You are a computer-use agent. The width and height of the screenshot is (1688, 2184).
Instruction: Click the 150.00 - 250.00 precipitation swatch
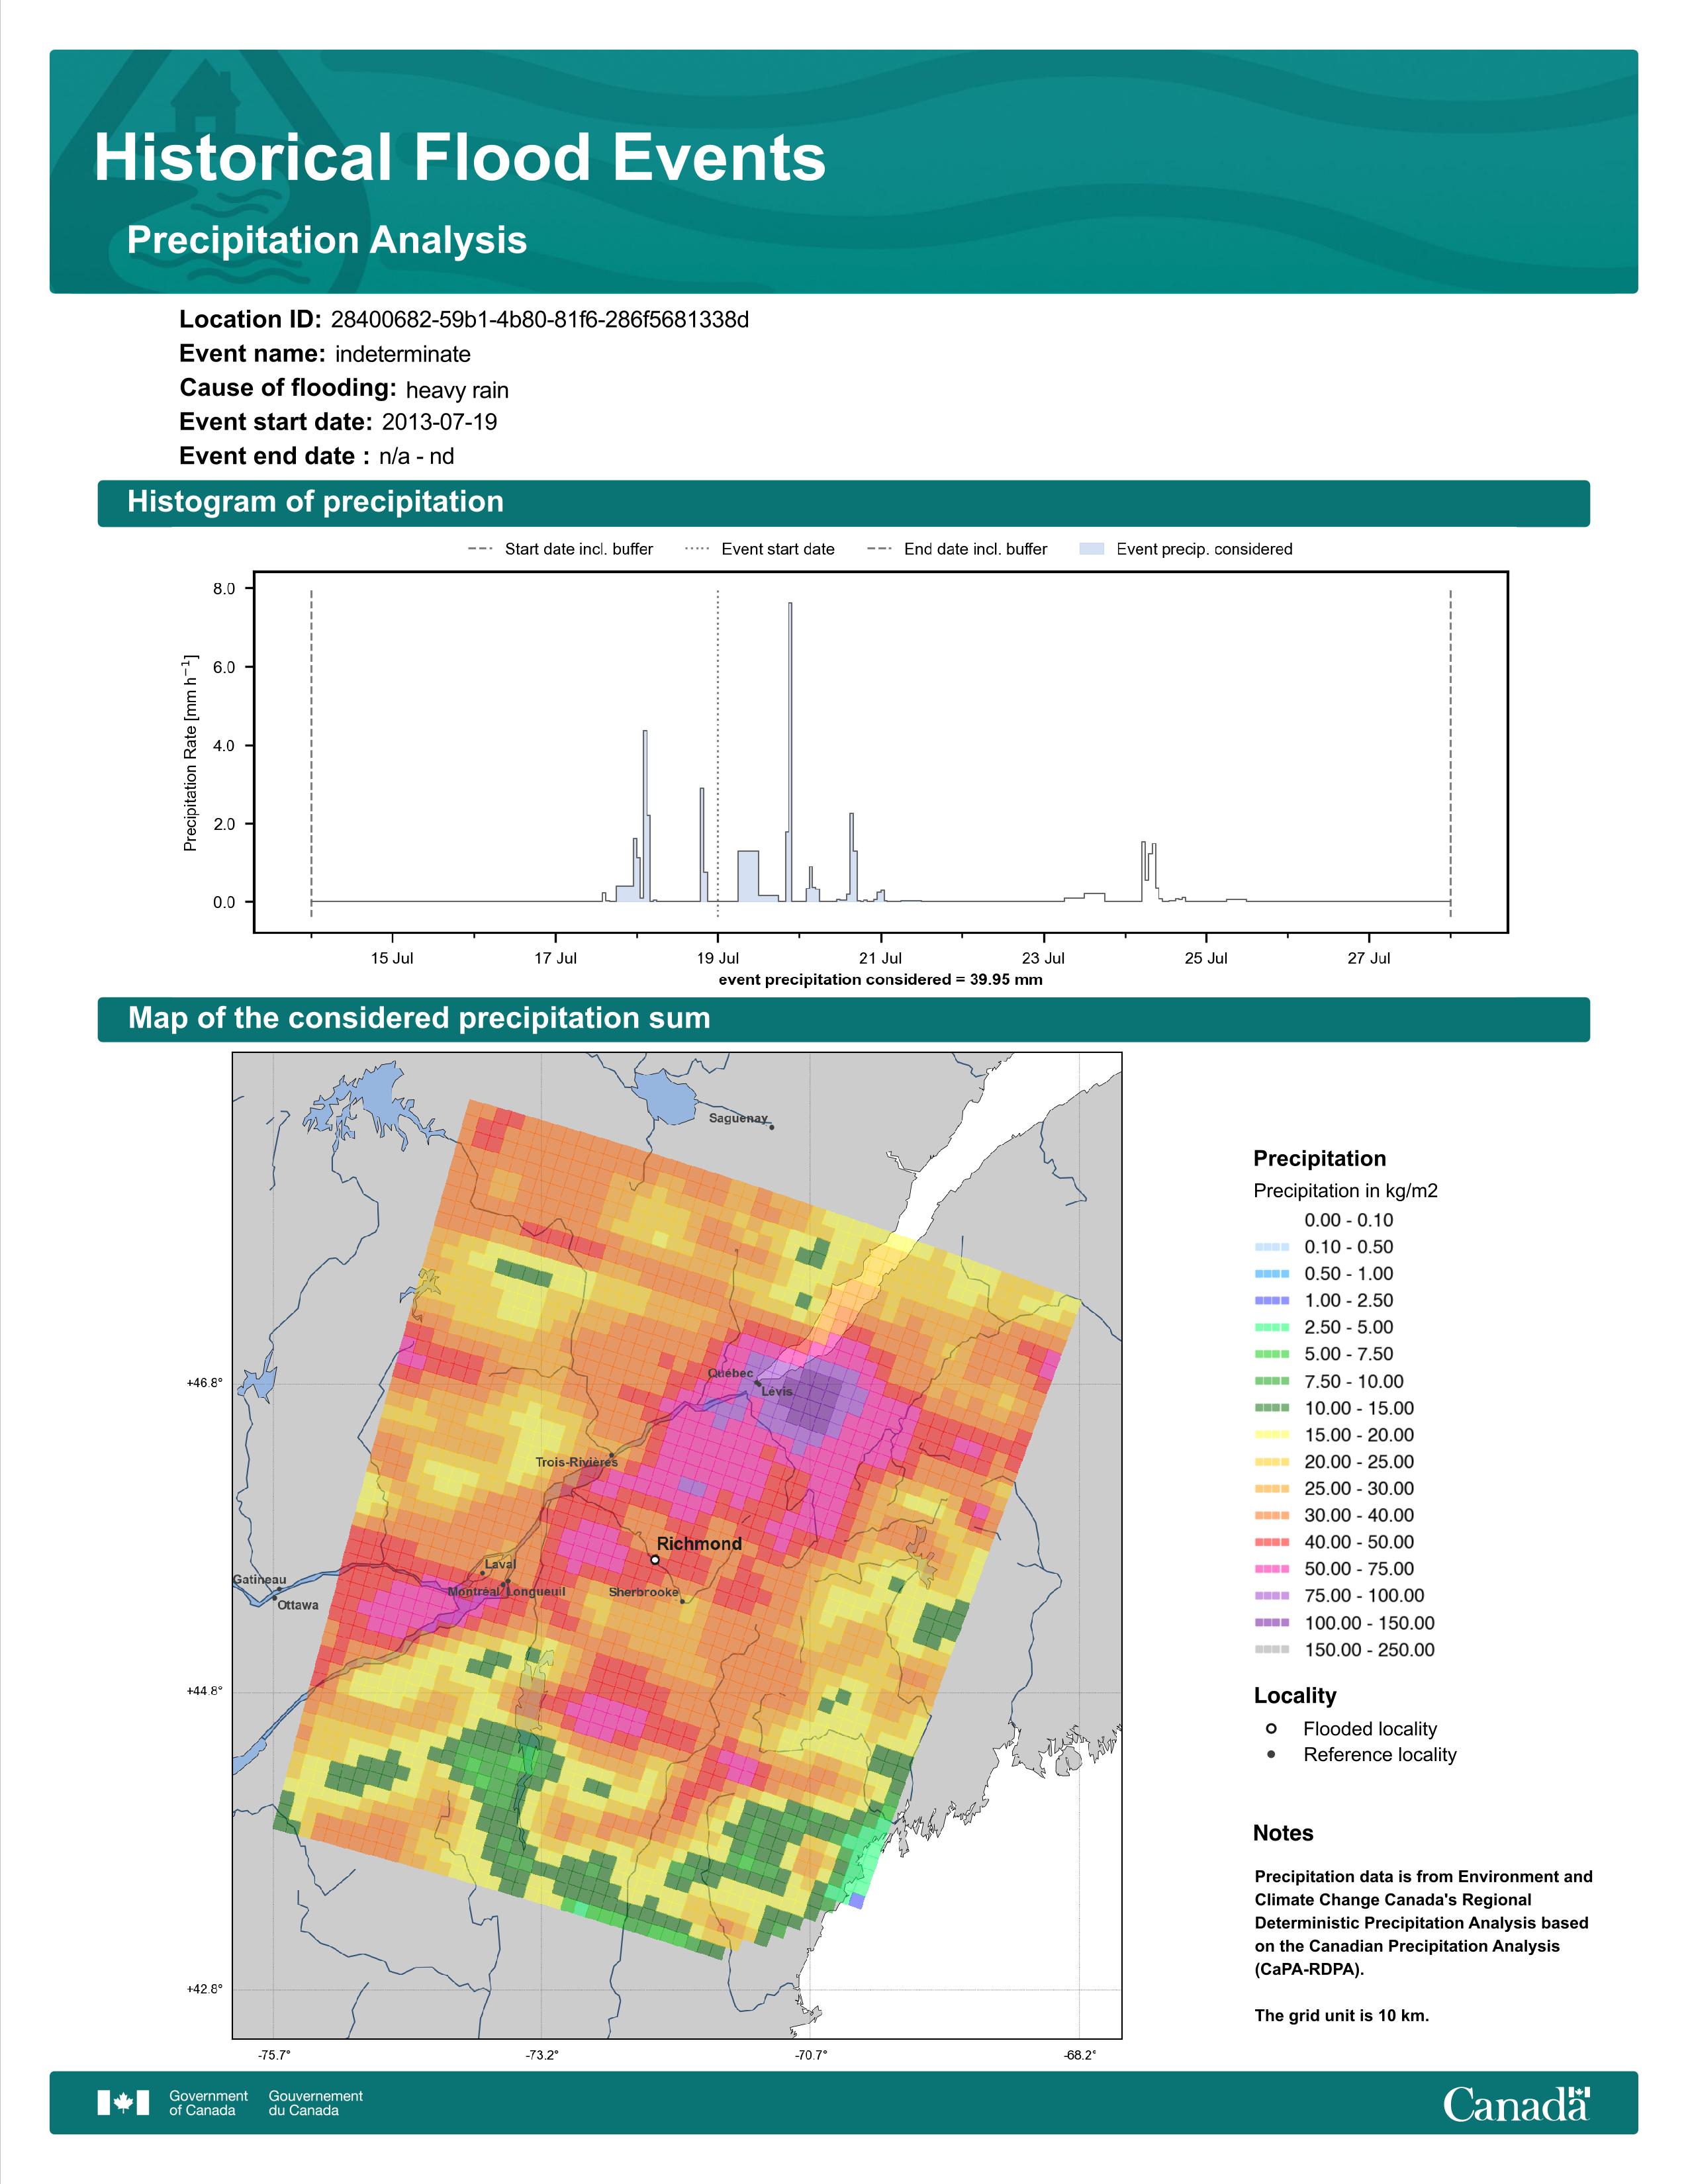point(1272,1650)
